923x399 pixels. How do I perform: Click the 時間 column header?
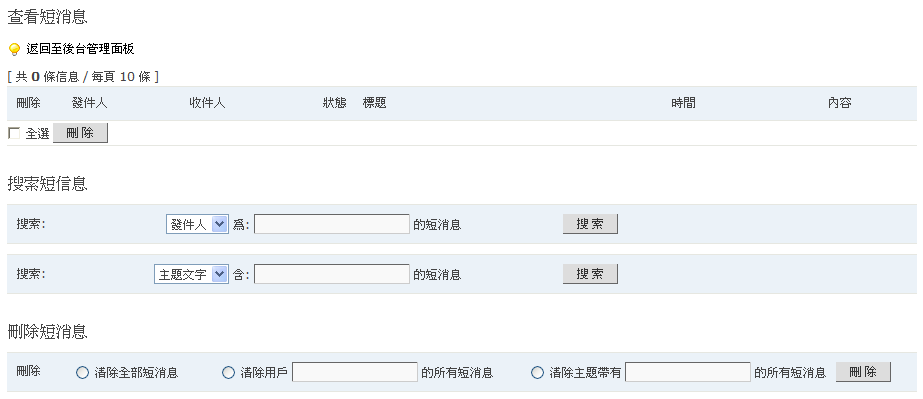[x=683, y=103]
